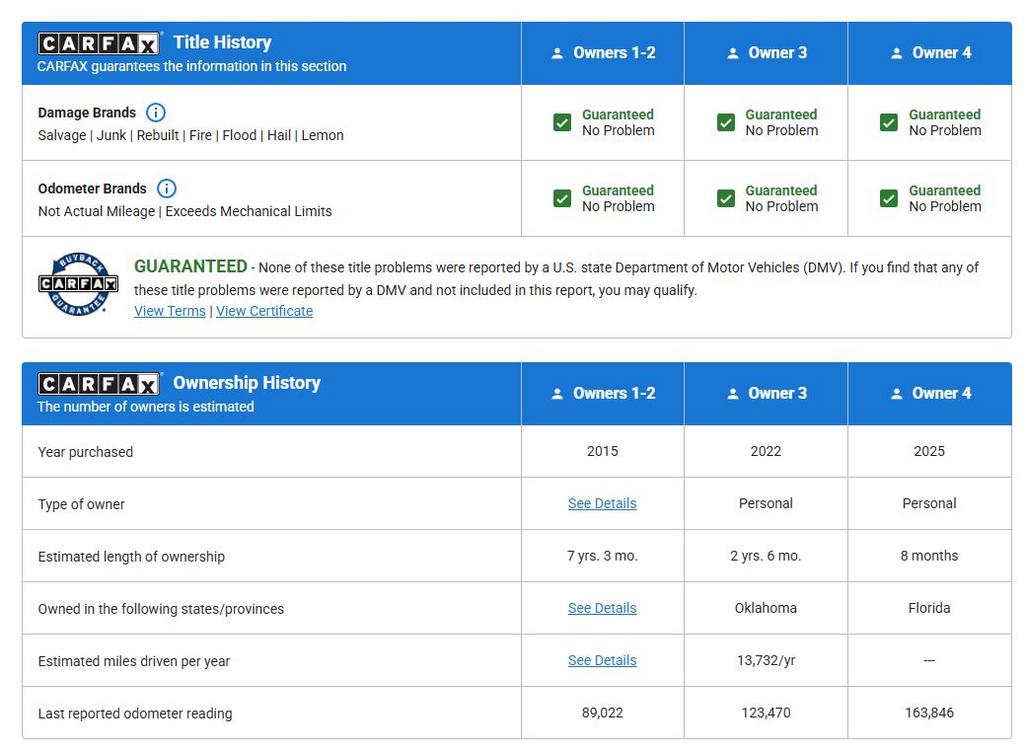This screenshot has width=1024, height=752.
Task: Click Damage Brands green checkmark for Owner 4
Action: (889, 122)
